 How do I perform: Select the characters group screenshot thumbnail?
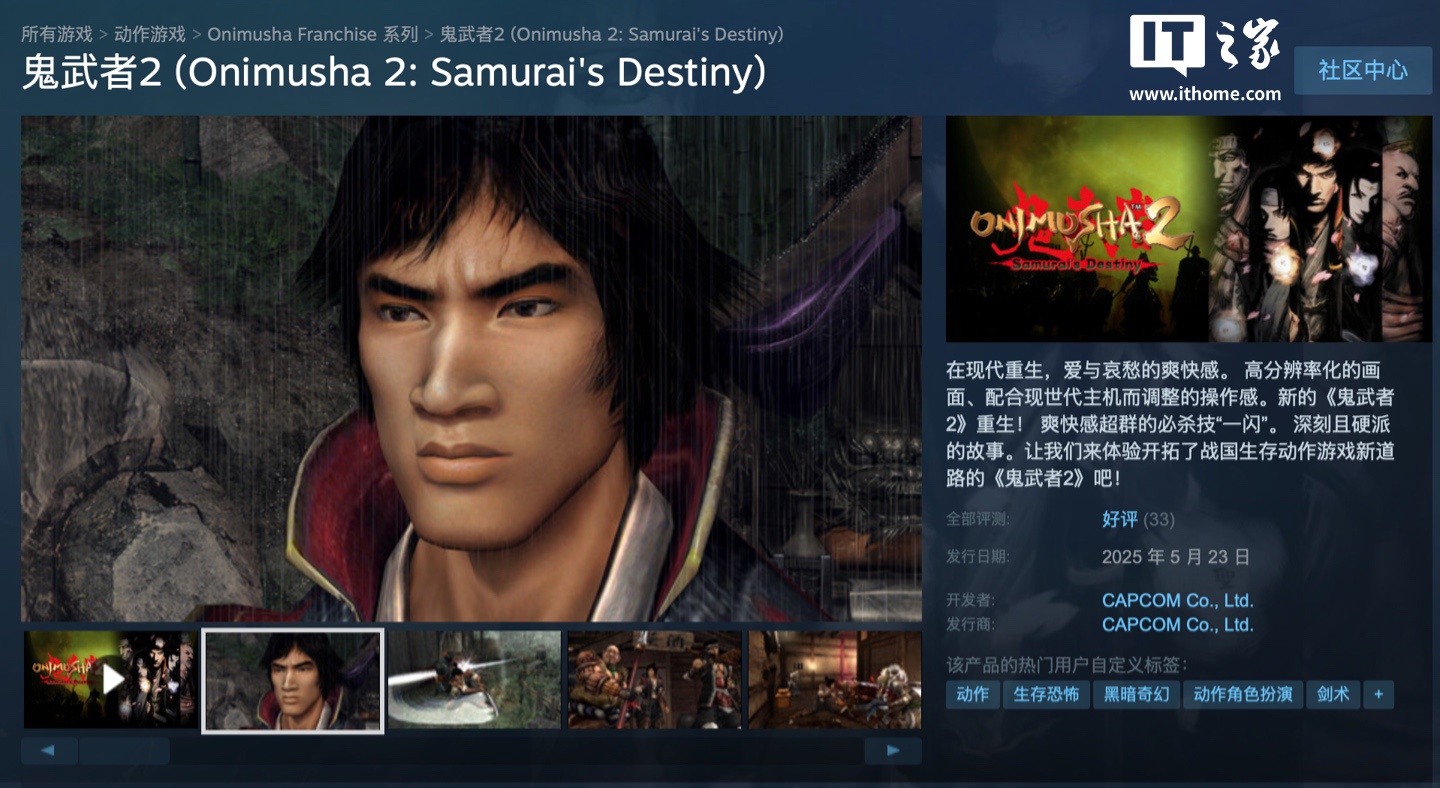coord(655,679)
